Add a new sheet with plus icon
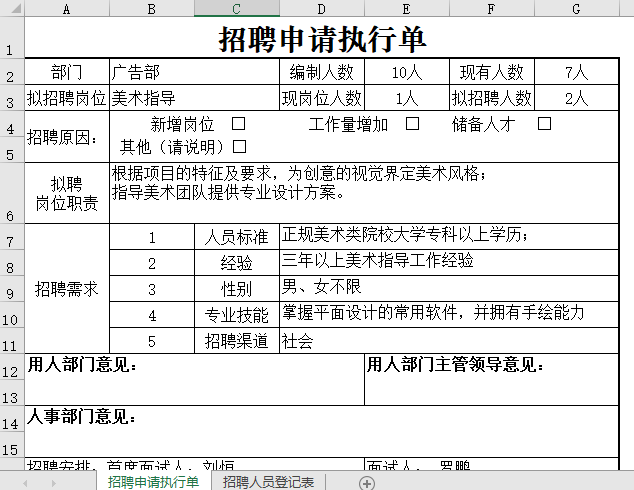Screen dimensions: 634x490 (x=367, y=483)
